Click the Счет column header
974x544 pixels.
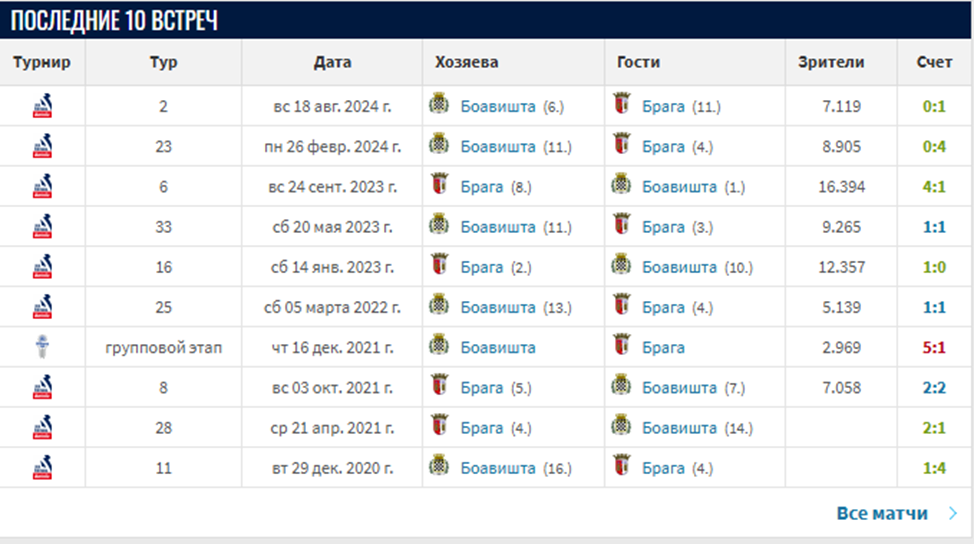coord(934,62)
